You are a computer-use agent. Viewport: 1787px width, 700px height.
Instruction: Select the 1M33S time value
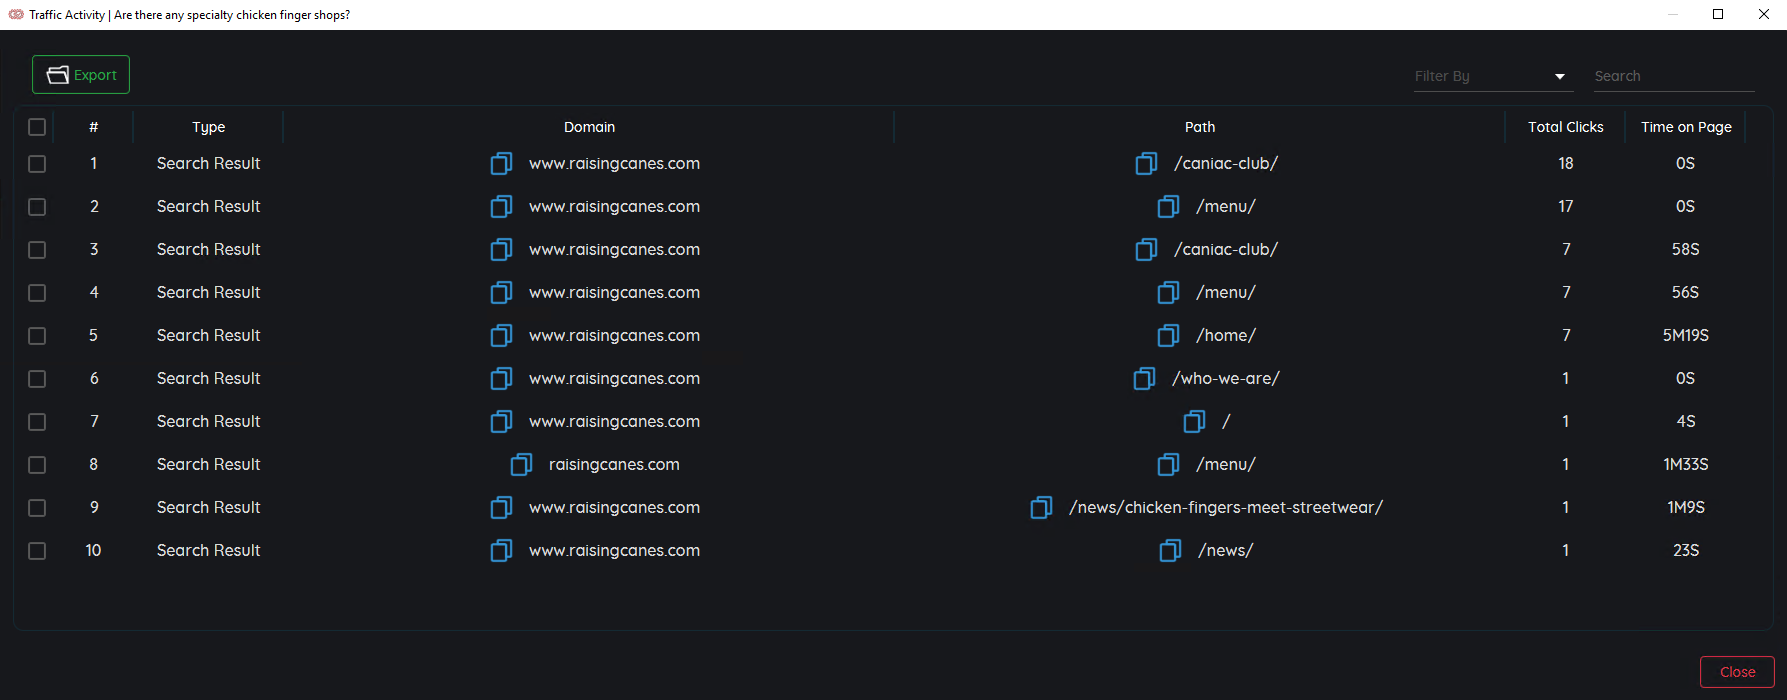pyautogui.click(x=1686, y=464)
